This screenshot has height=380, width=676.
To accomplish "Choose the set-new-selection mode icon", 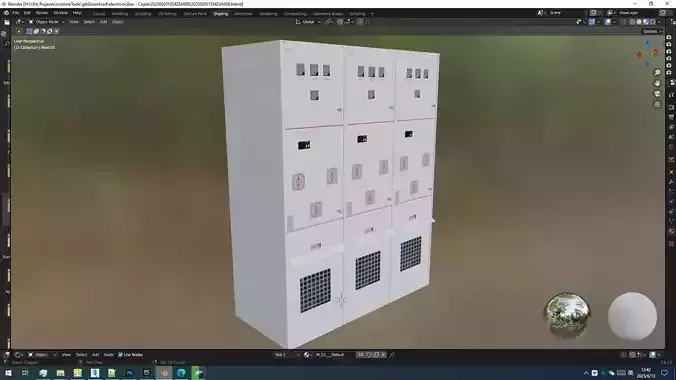I will point(29,31).
